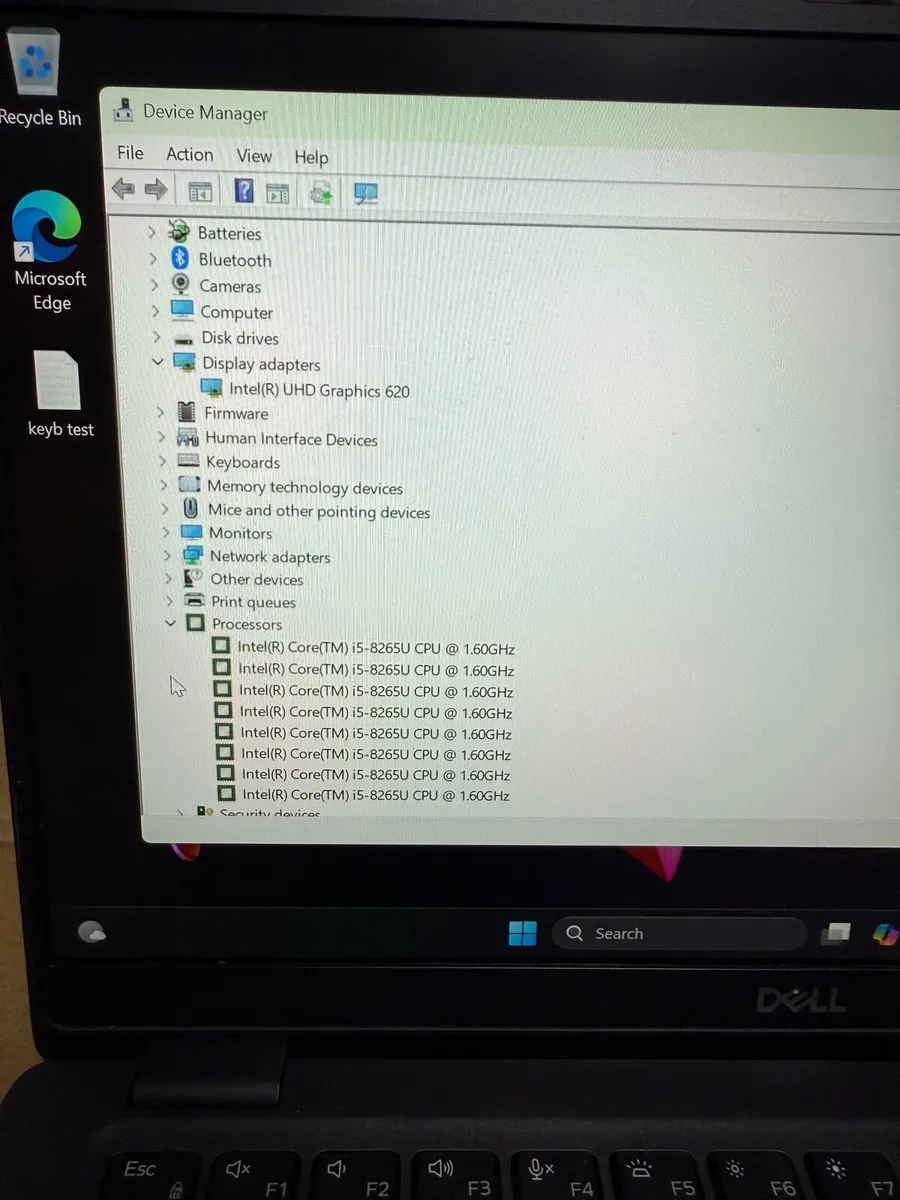
Task: Select the Processors category icon
Action: 195,623
